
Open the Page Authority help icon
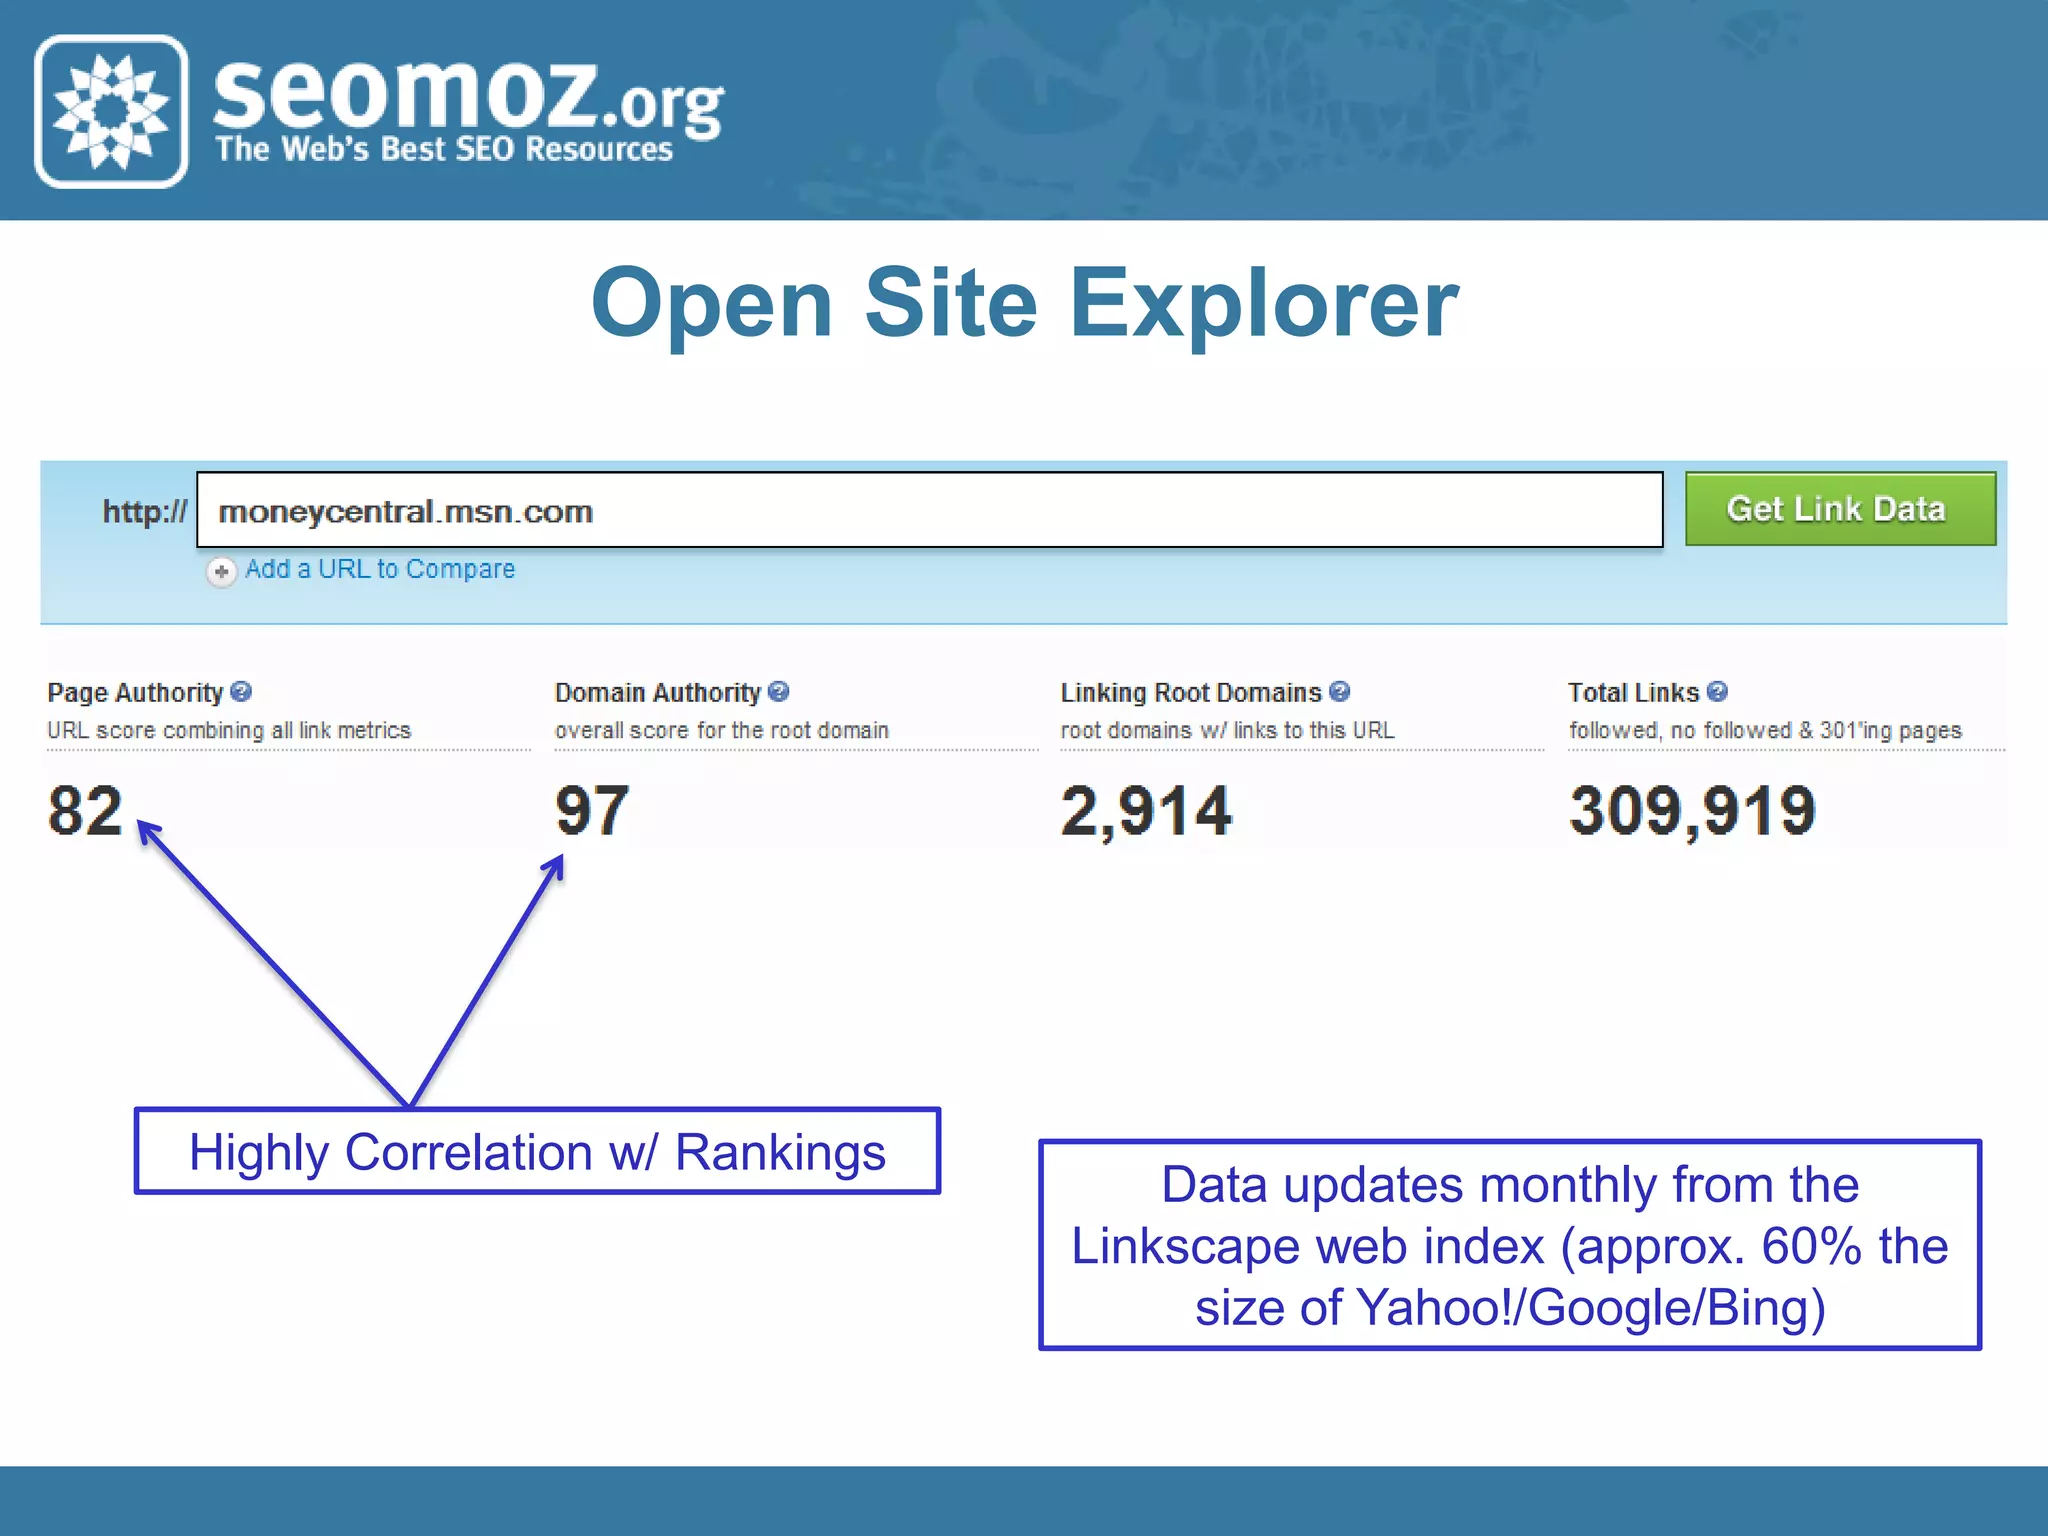[241, 692]
